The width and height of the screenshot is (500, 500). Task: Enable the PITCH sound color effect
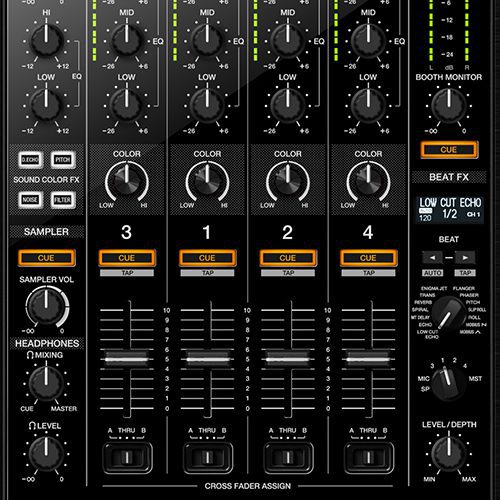(x=63, y=160)
